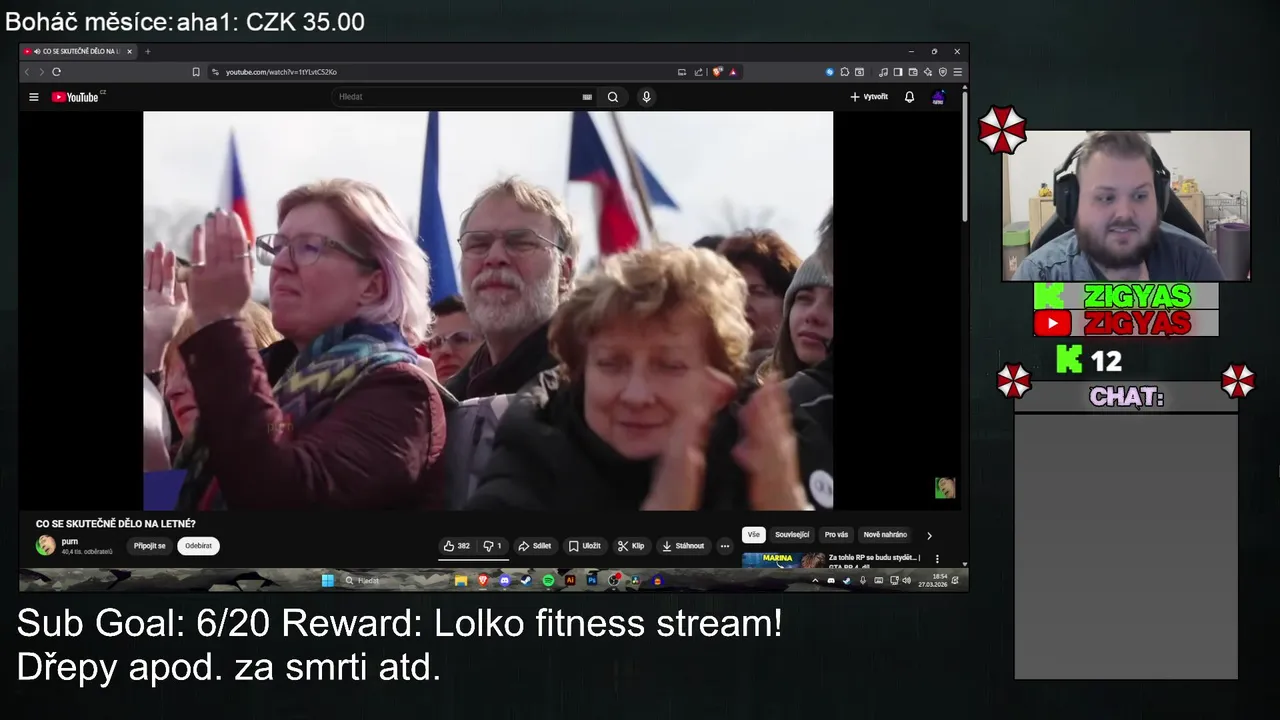Open the YouTube hamburger guide menu
This screenshot has height=720, width=1280.
pos(33,97)
